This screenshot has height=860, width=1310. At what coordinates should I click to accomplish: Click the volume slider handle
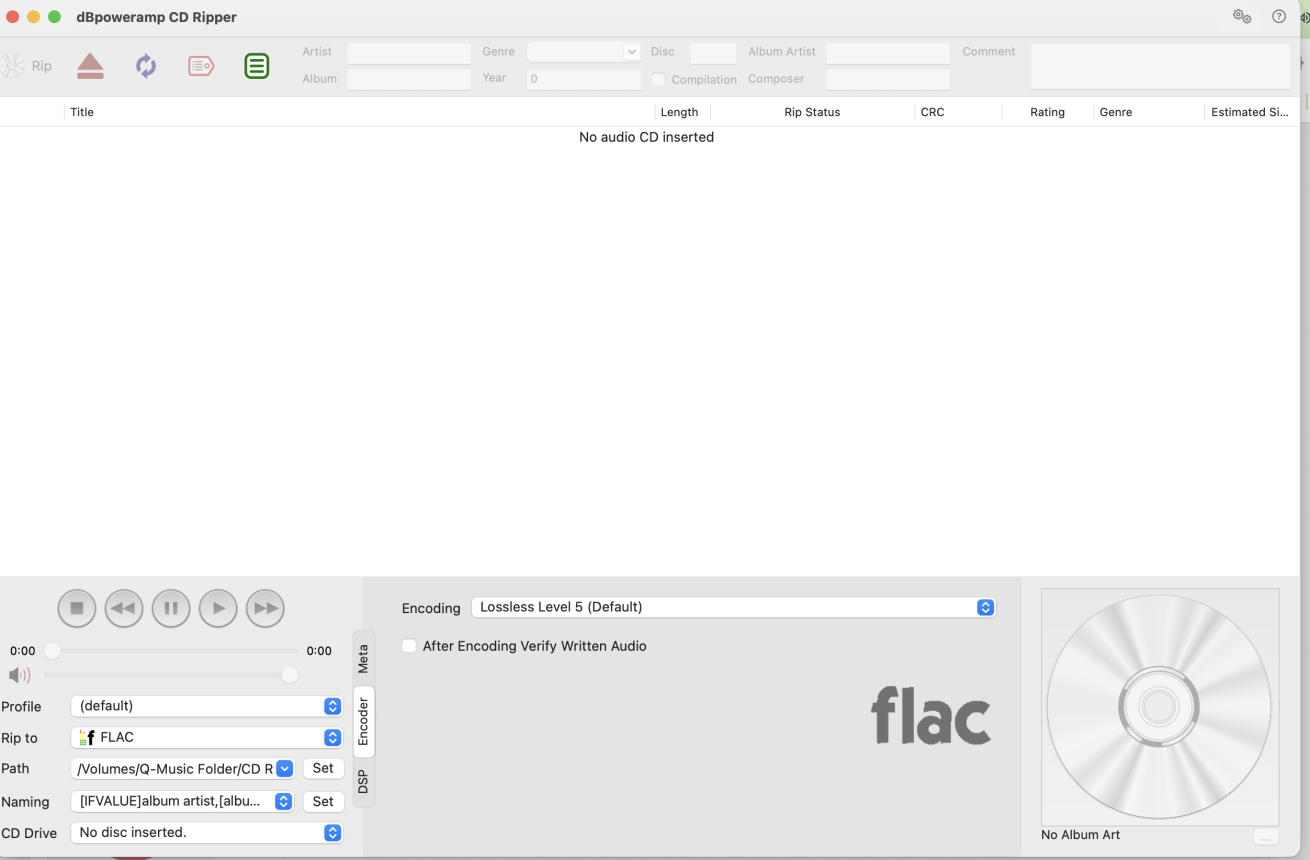point(290,675)
